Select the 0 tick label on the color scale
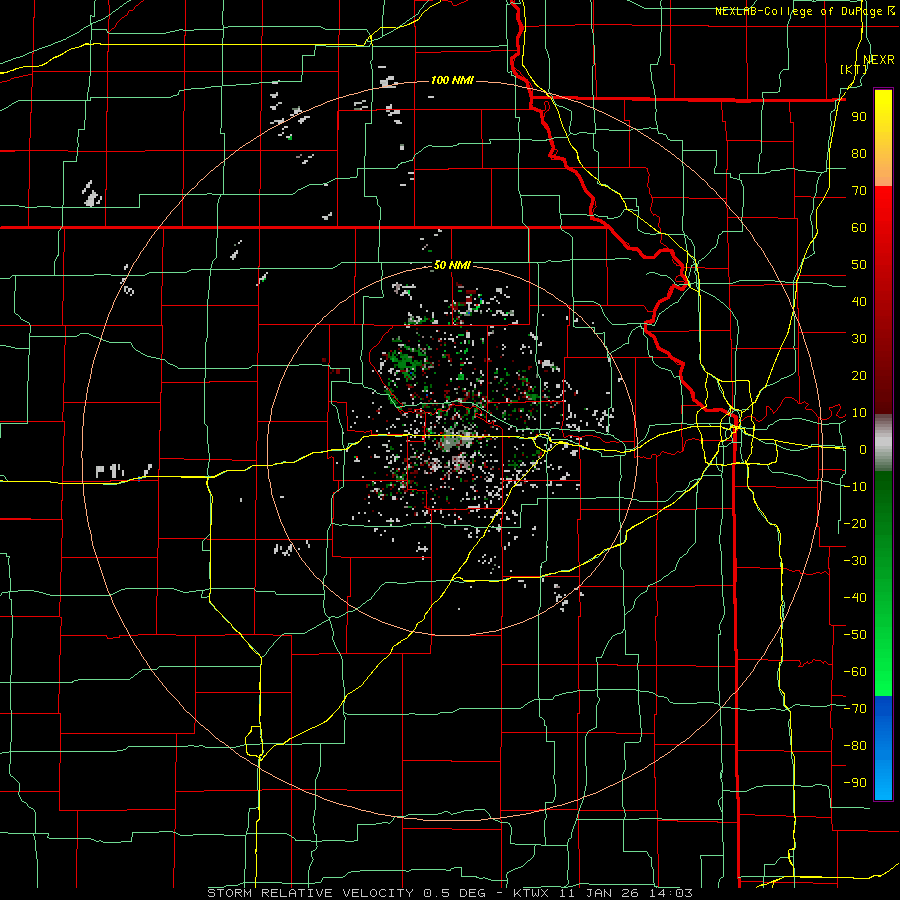Screen dimensions: 900x900 pos(862,449)
